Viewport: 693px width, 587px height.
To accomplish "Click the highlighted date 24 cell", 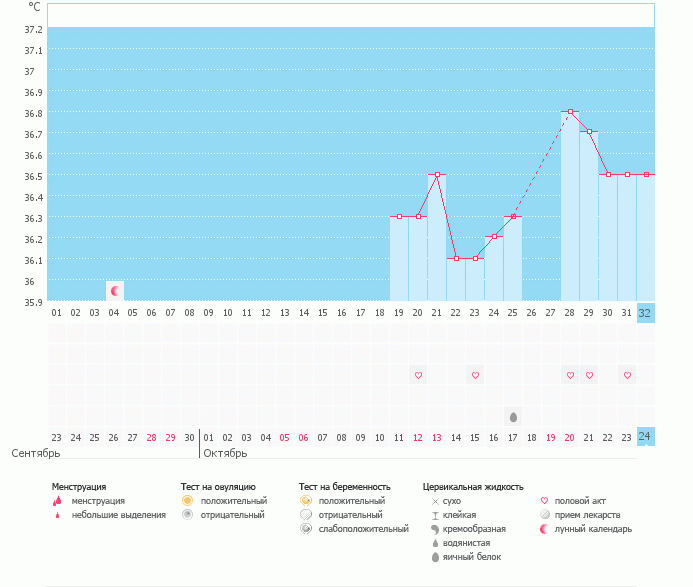I will coord(645,436).
